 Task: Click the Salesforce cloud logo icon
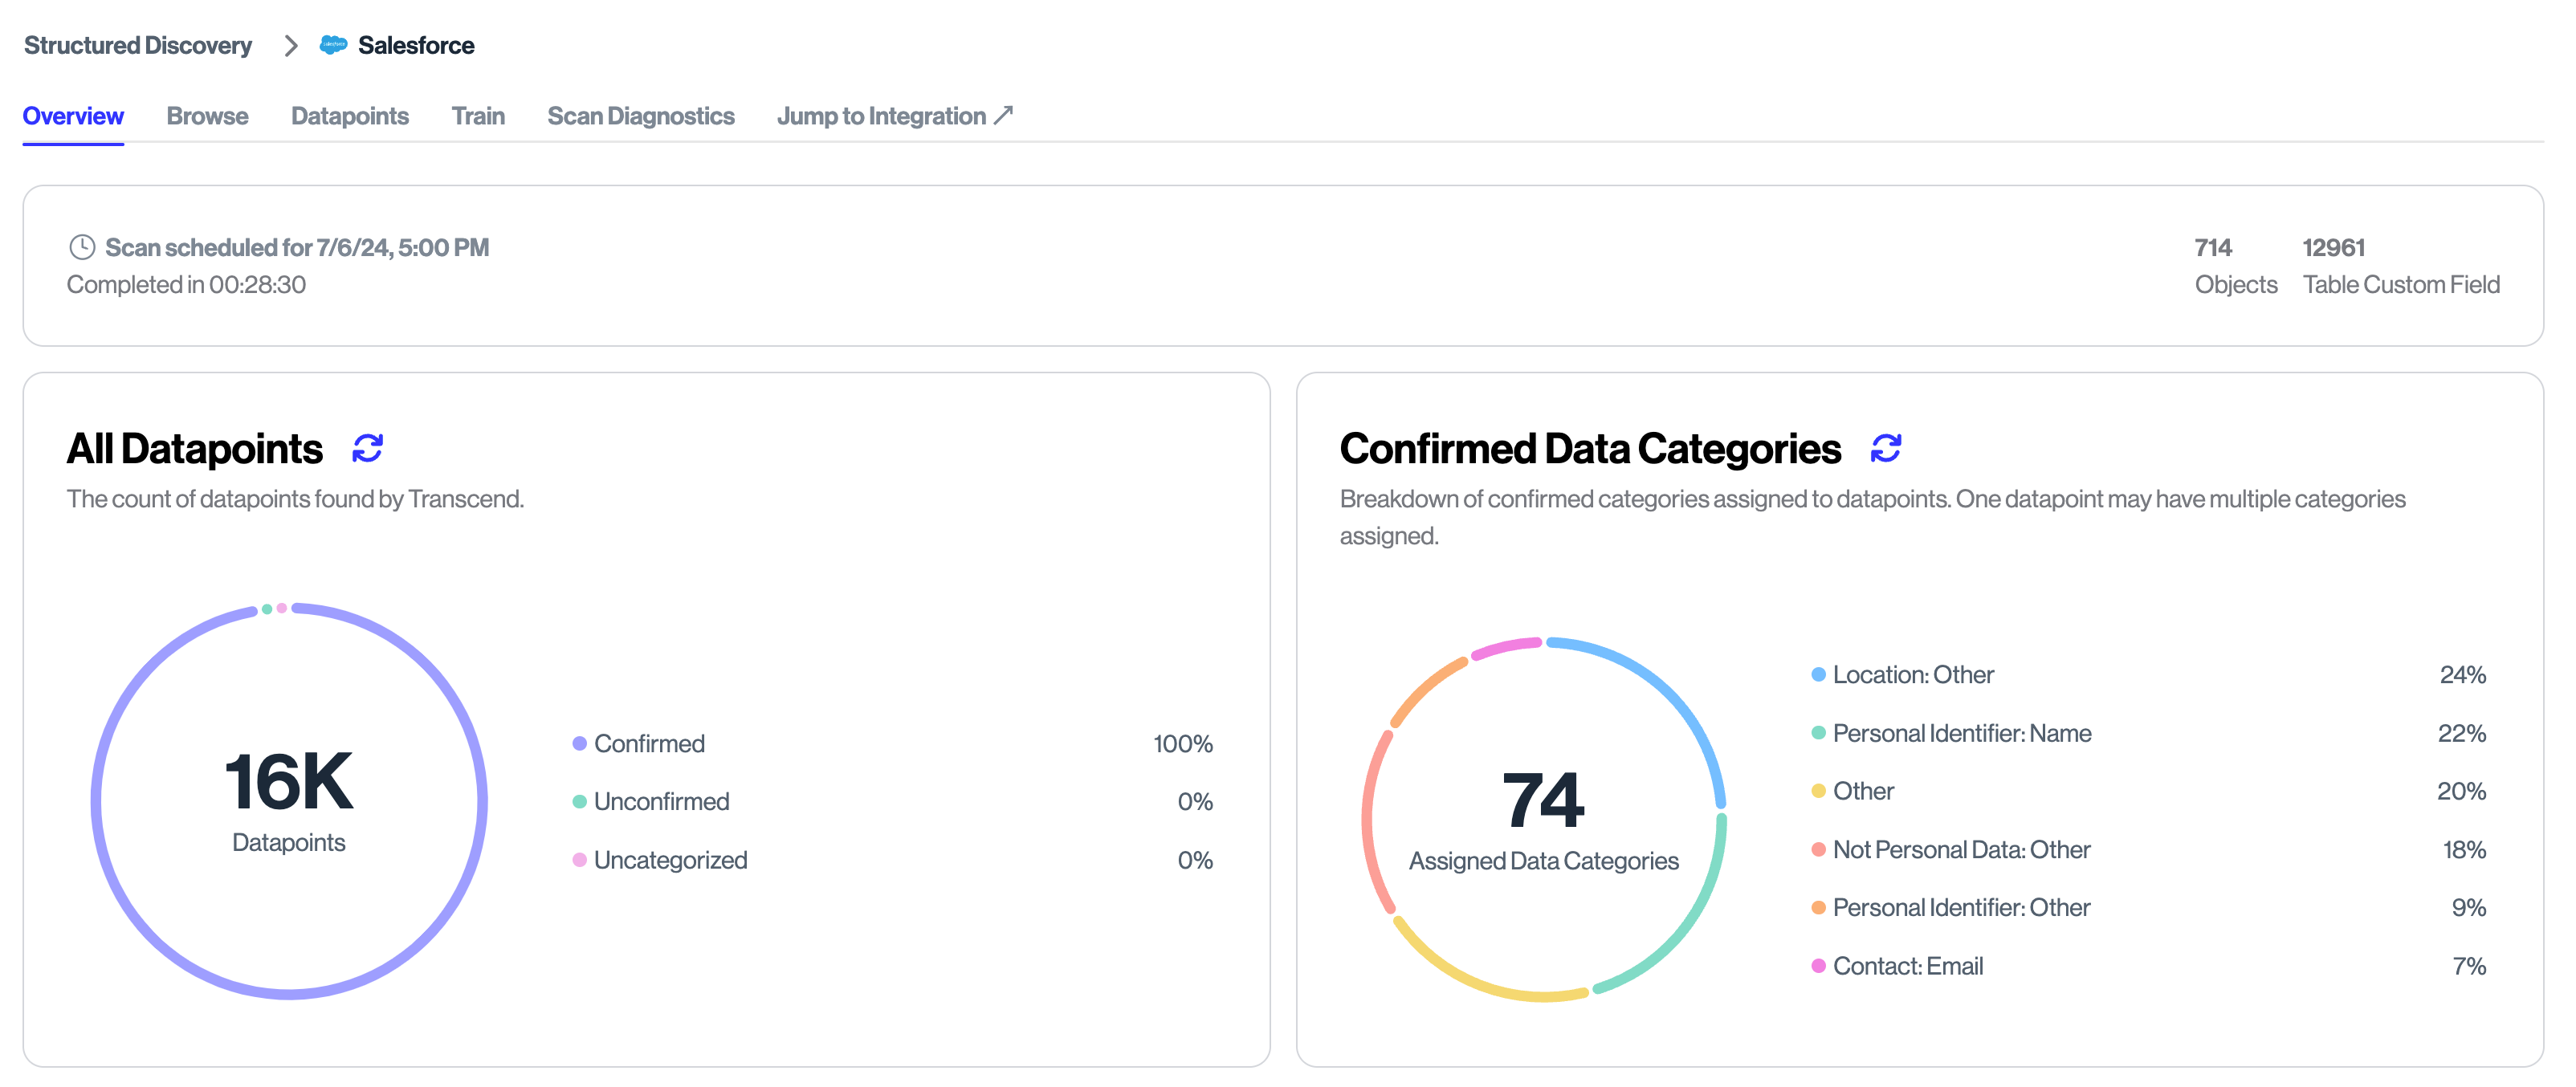tap(333, 45)
